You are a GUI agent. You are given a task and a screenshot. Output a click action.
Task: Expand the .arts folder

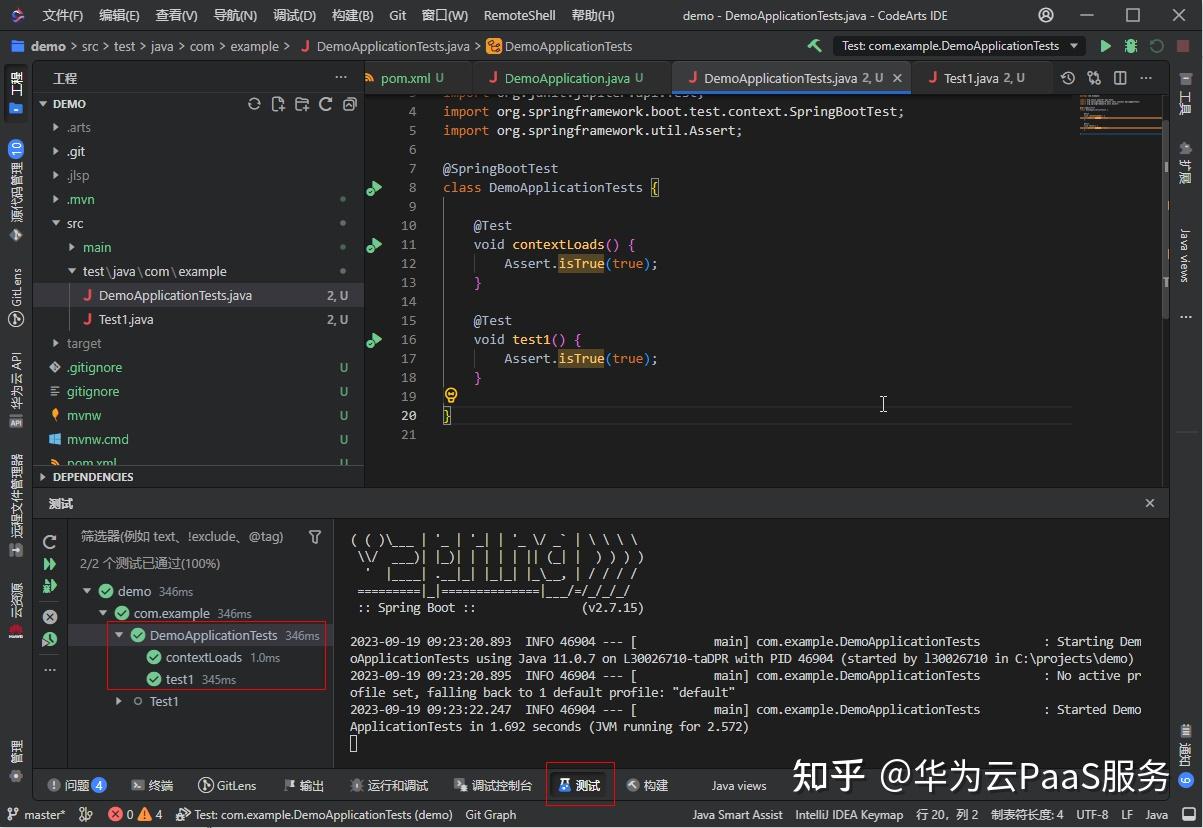pyautogui.click(x=56, y=128)
